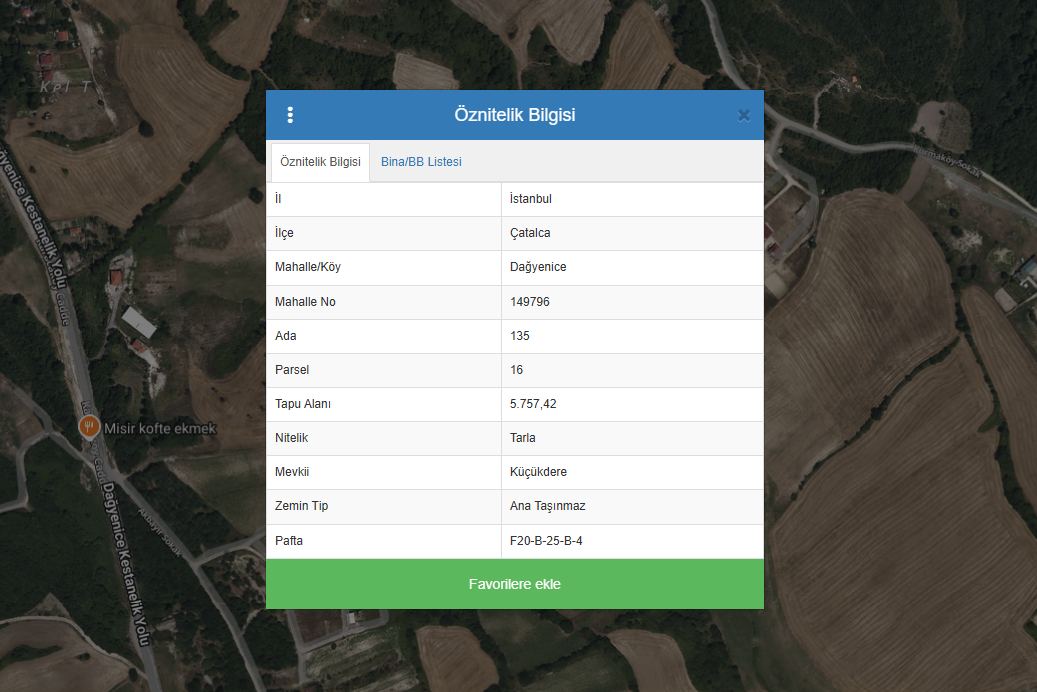Click the Misir kofte ekmek restaurant pin
The width and height of the screenshot is (1037, 692).
click(89, 427)
